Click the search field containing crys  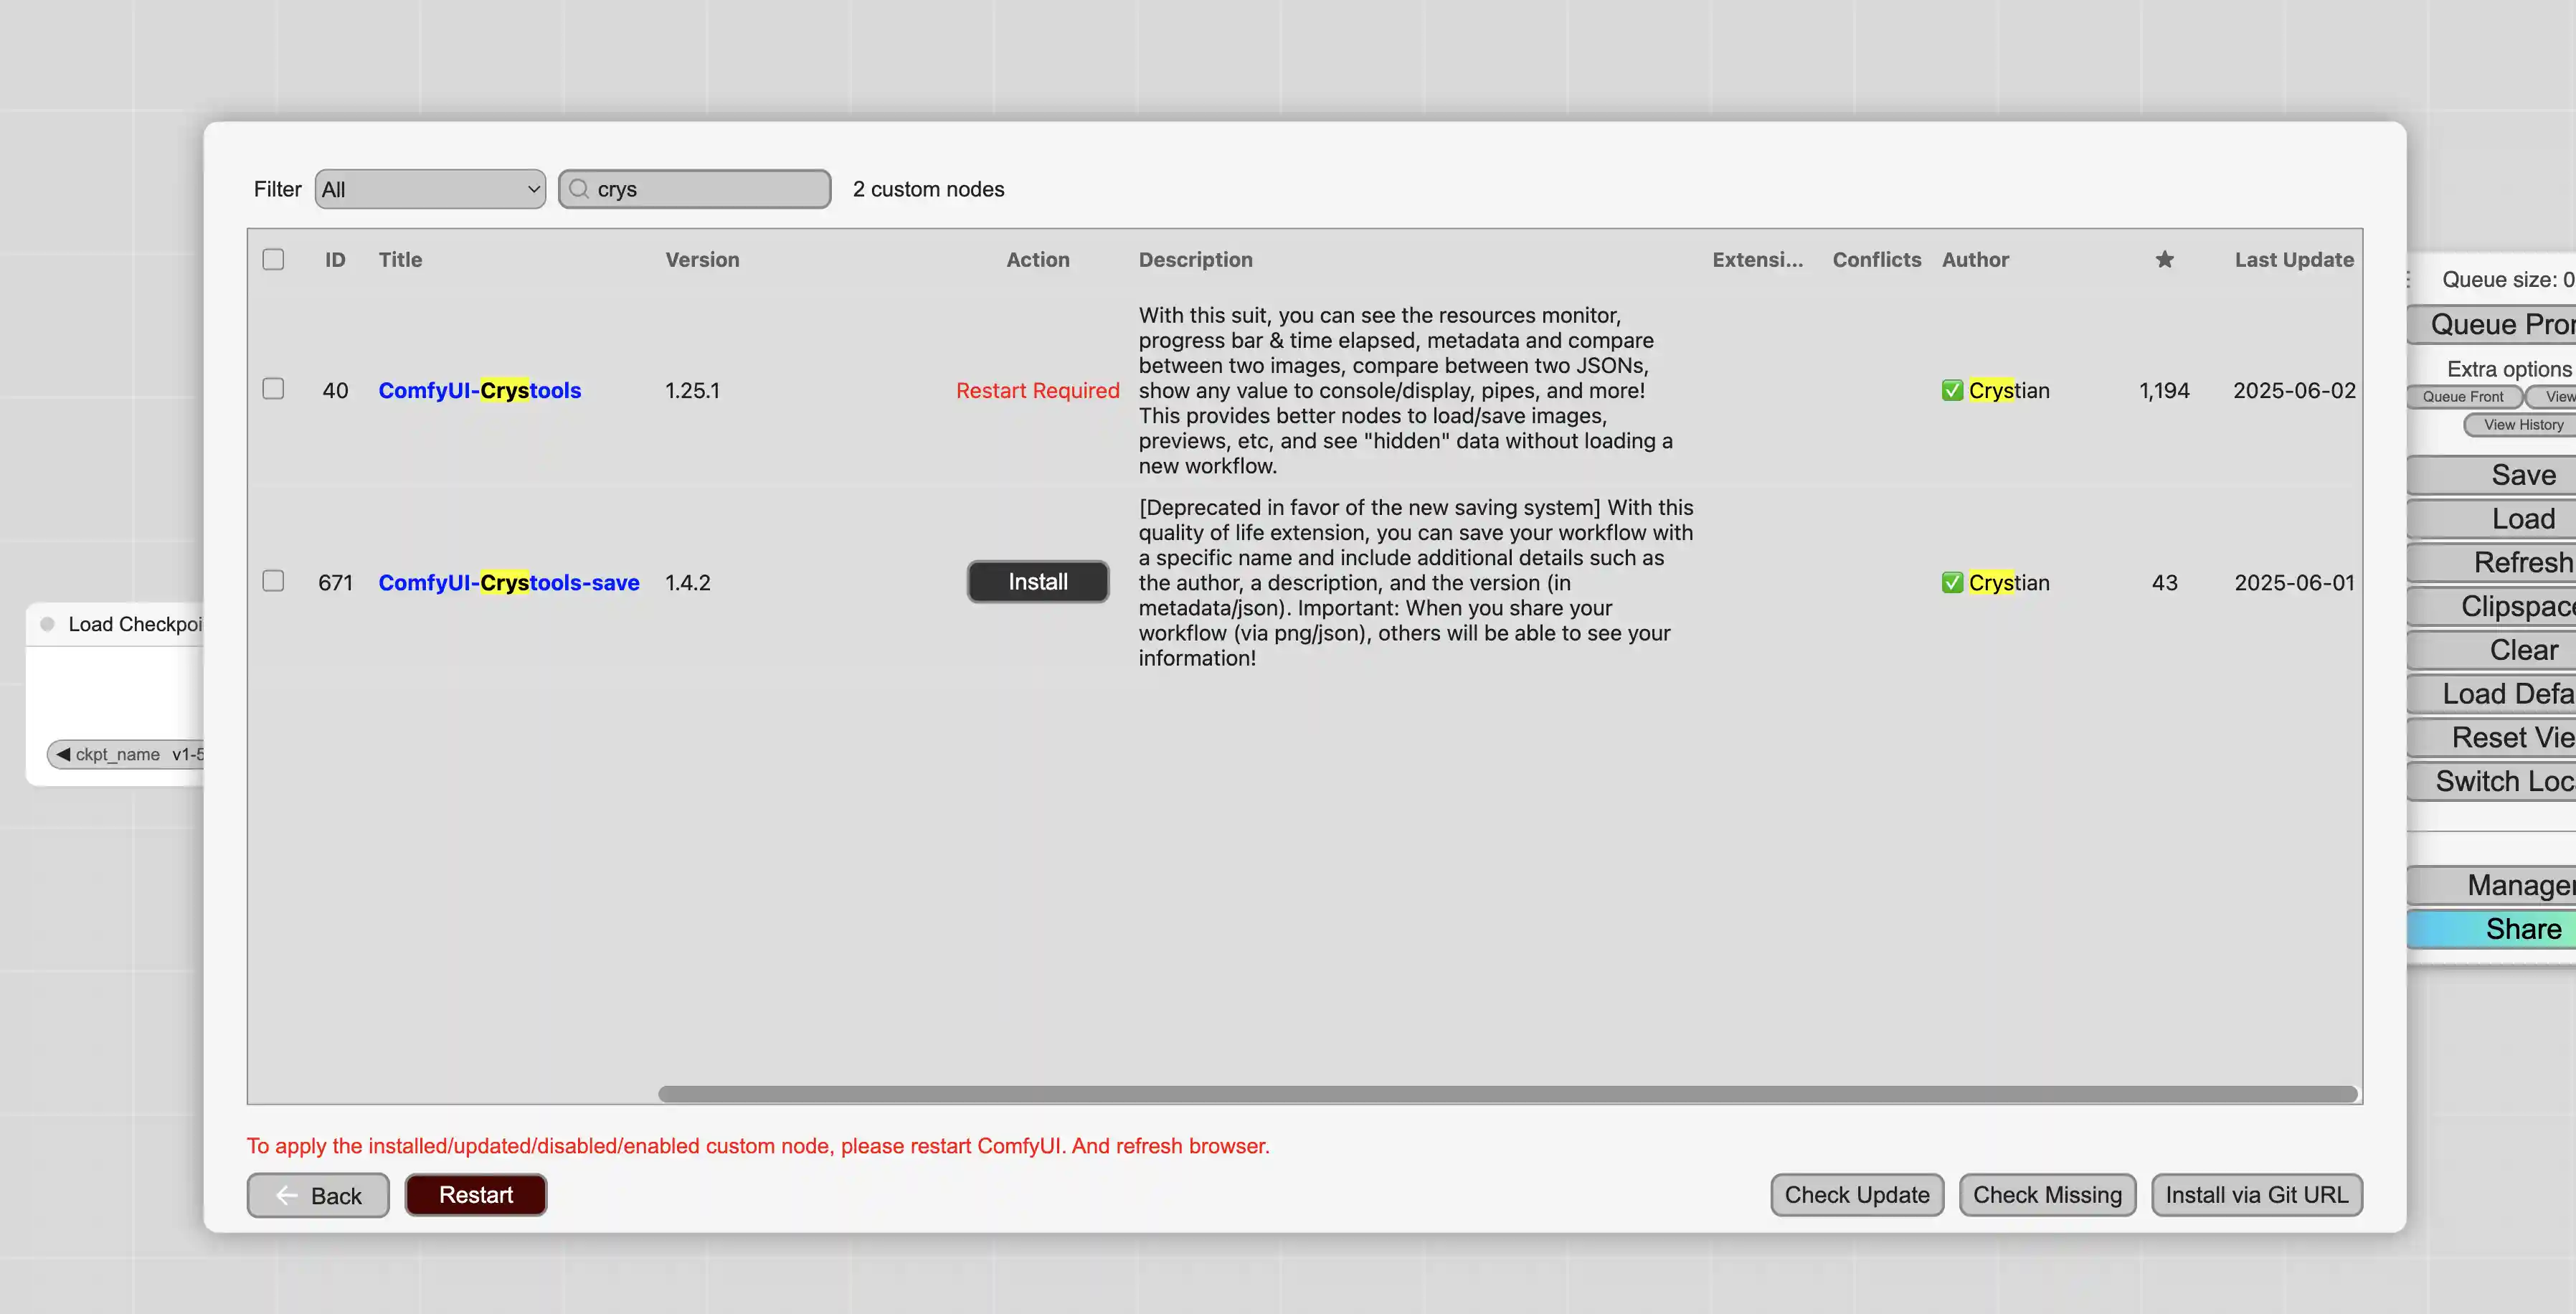point(695,189)
